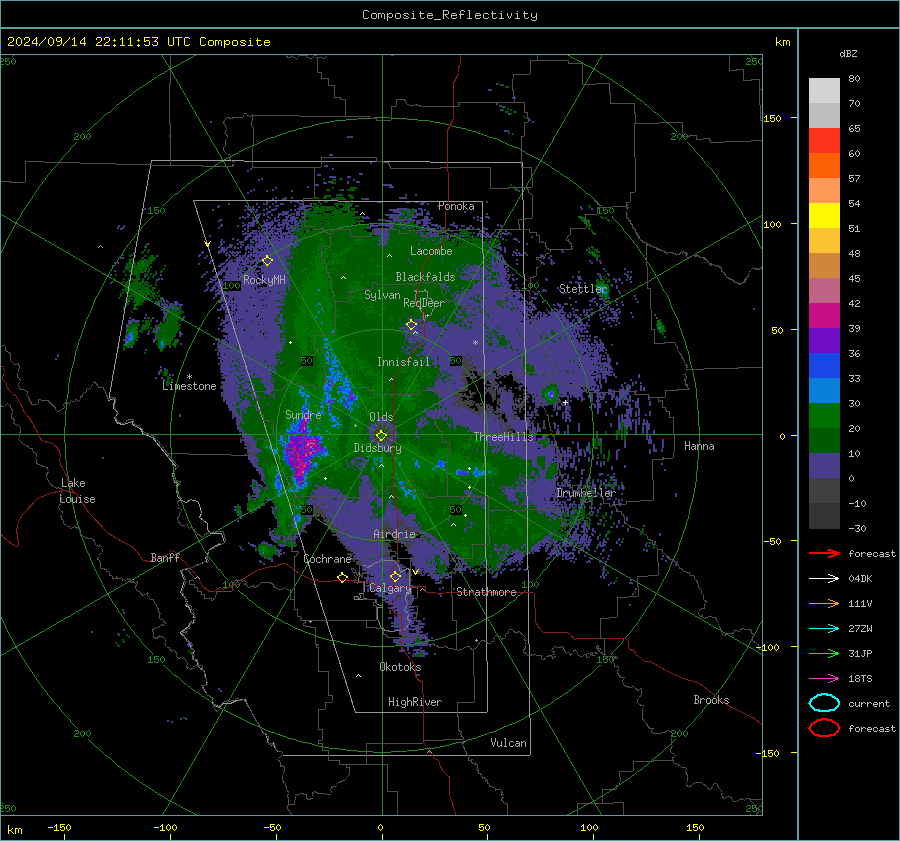Click the red forecast arrow in legend
900x841 pixels.
tap(824, 553)
